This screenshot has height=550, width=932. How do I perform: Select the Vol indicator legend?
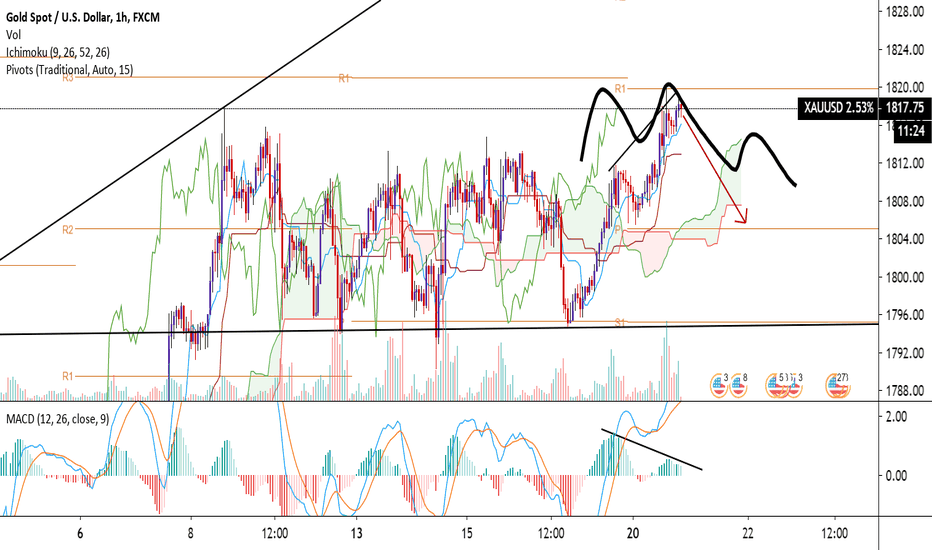pyautogui.click(x=13, y=35)
